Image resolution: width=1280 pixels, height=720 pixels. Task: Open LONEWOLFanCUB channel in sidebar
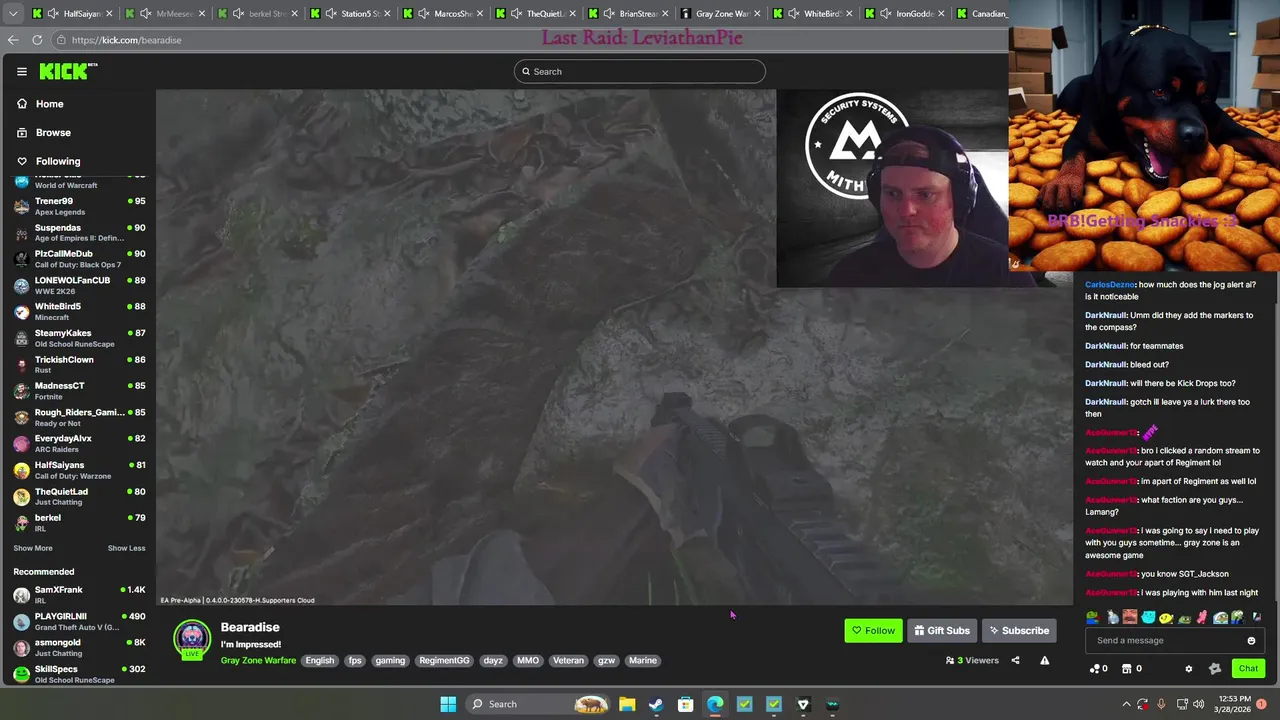pyautogui.click(x=79, y=285)
